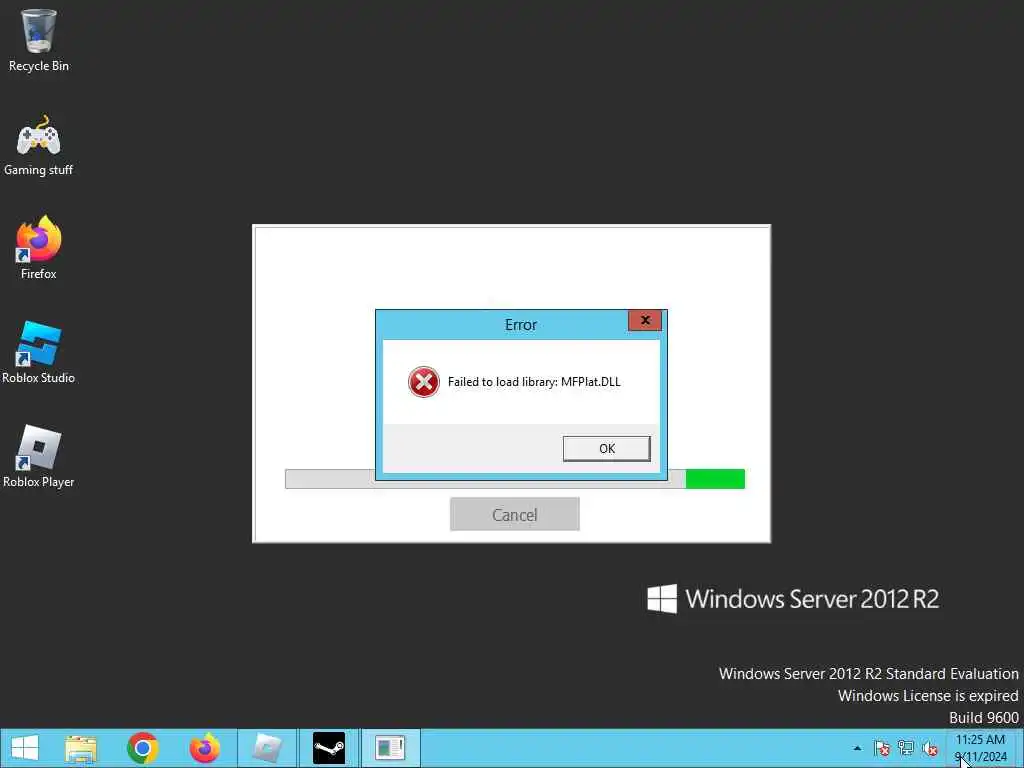Open File Explorer from the taskbar

pos(81,748)
